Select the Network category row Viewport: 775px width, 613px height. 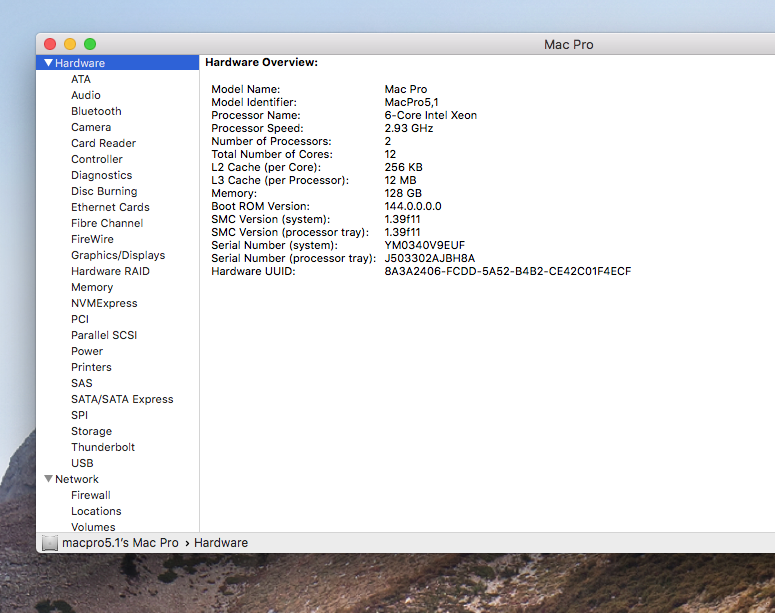pos(118,479)
